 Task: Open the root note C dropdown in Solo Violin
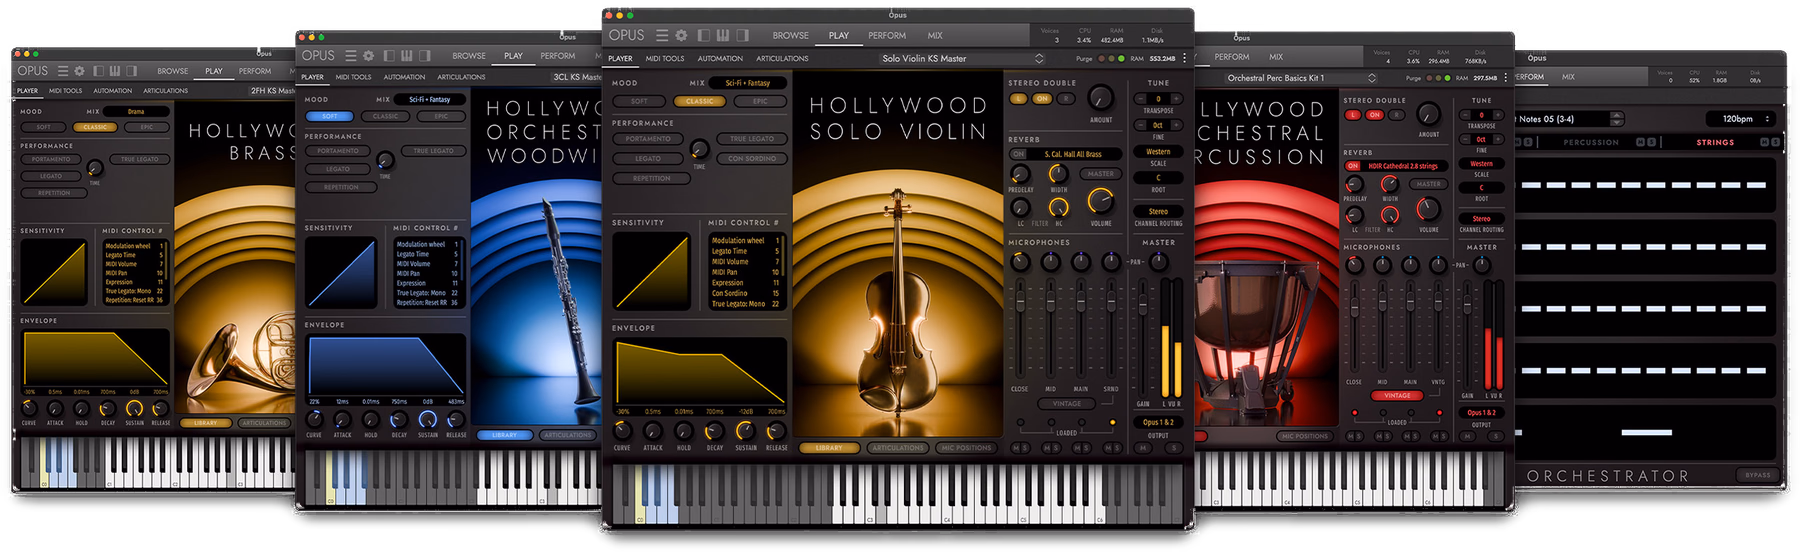(x=1158, y=178)
